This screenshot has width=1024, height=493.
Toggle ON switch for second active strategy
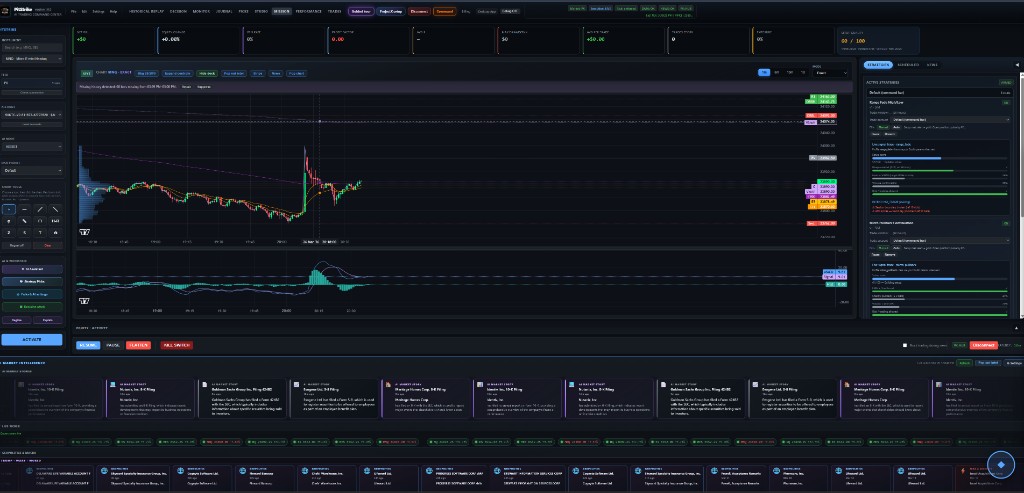click(1006, 223)
